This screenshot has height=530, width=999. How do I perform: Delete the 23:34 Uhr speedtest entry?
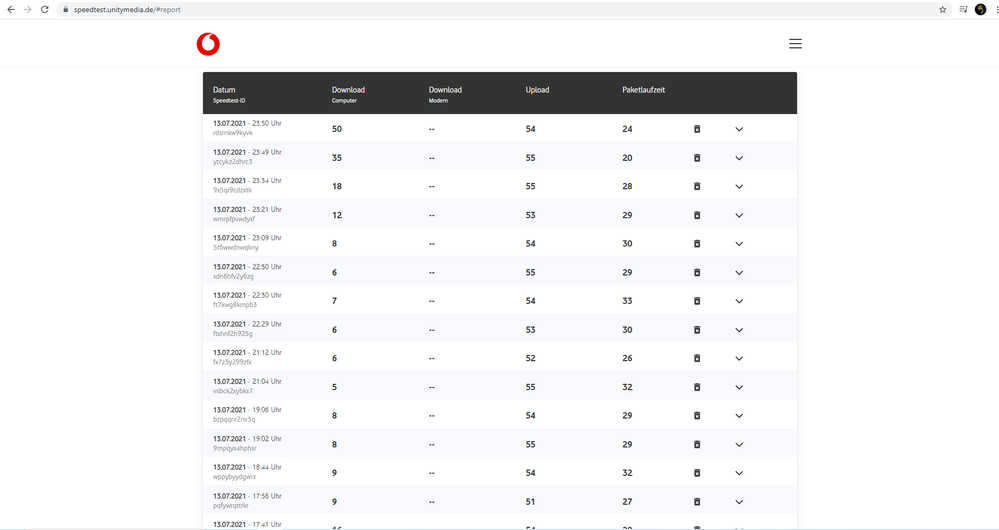pyautogui.click(x=697, y=187)
